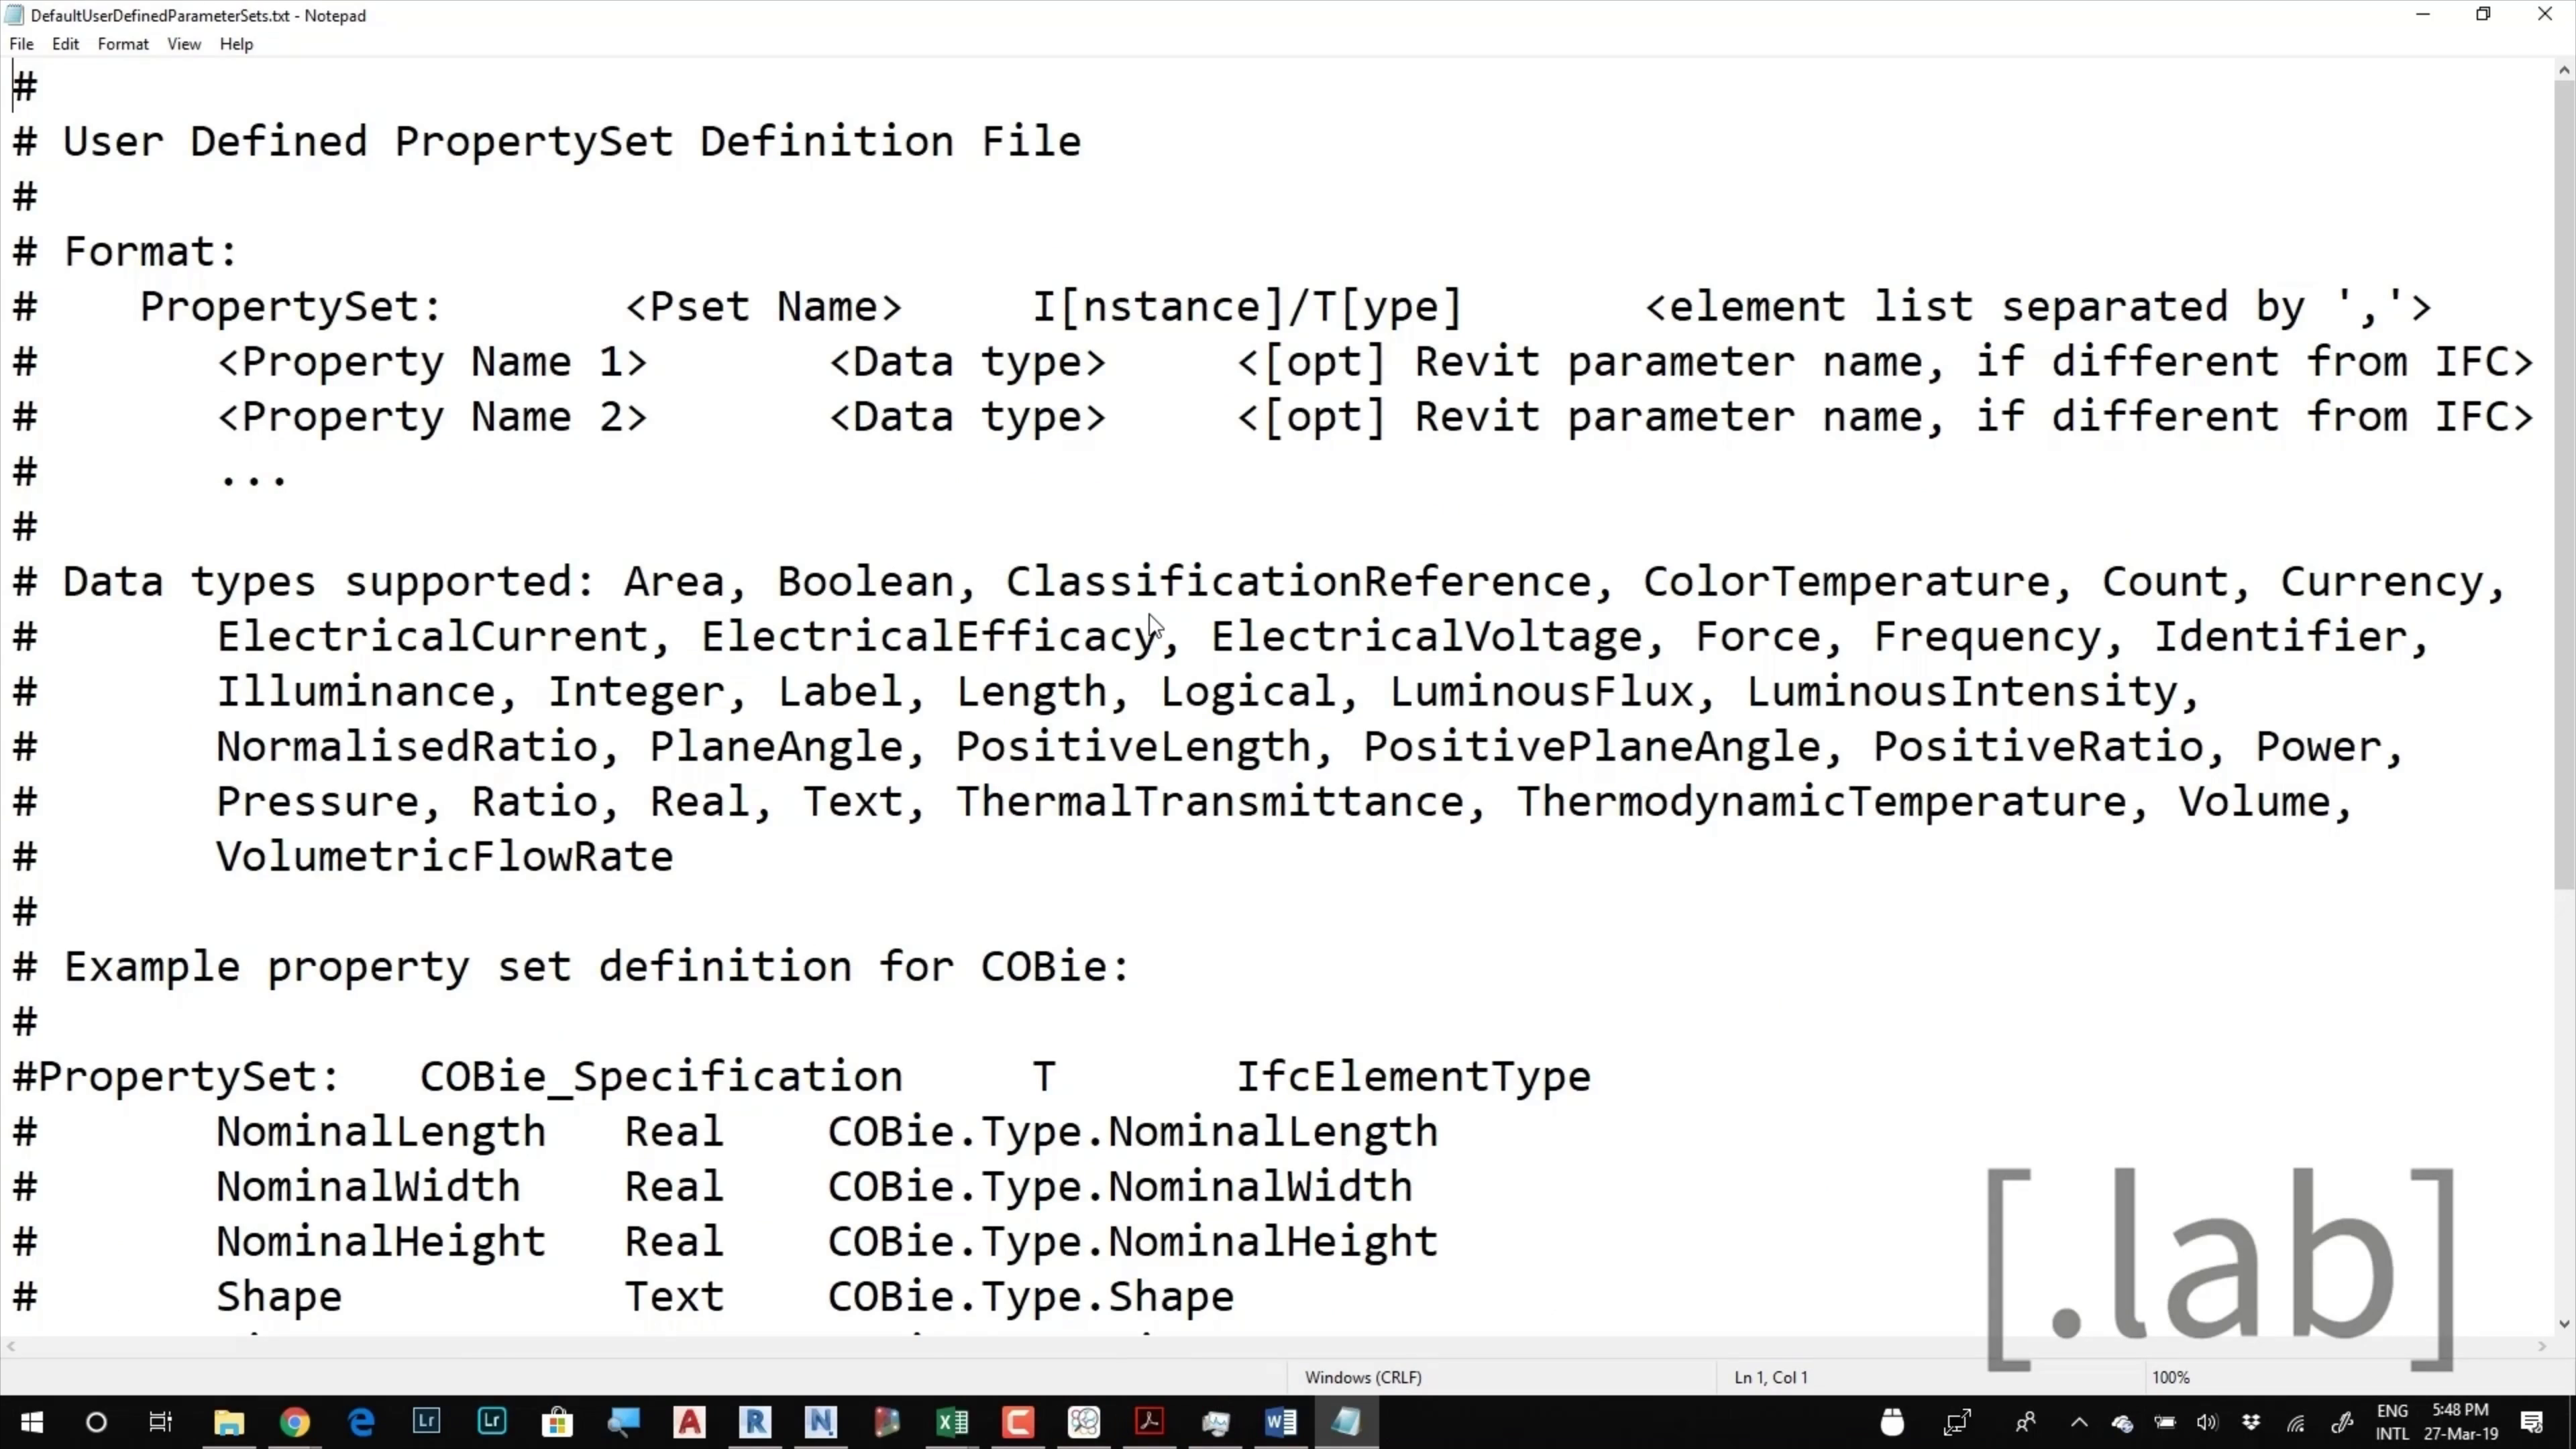Open AutoCAD from the taskbar
Viewport: 2576px width, 1449px height.
coord(689,1422)
